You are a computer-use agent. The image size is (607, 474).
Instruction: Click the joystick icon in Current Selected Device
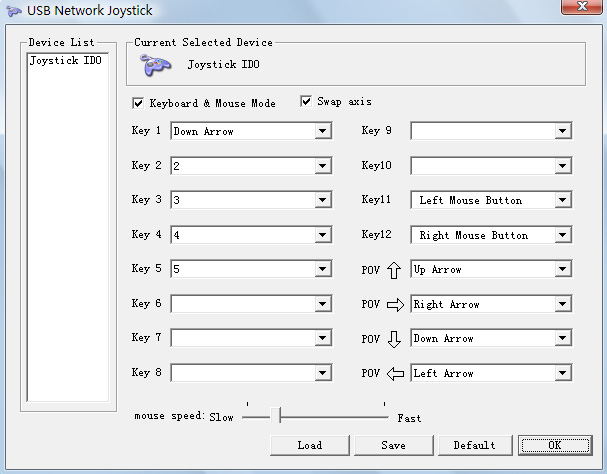155,65
